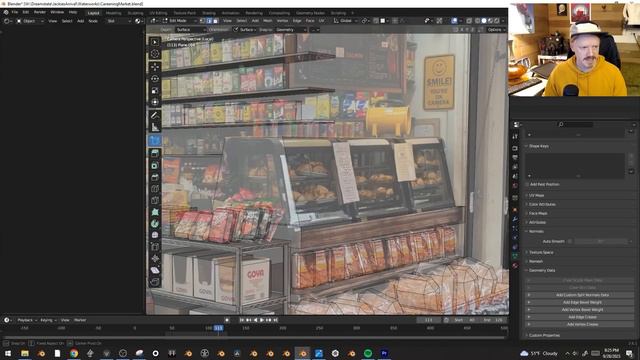Open the Depth Surface dropdown
This screenshot has width=640, height=360.
click(x=190, y=29)
